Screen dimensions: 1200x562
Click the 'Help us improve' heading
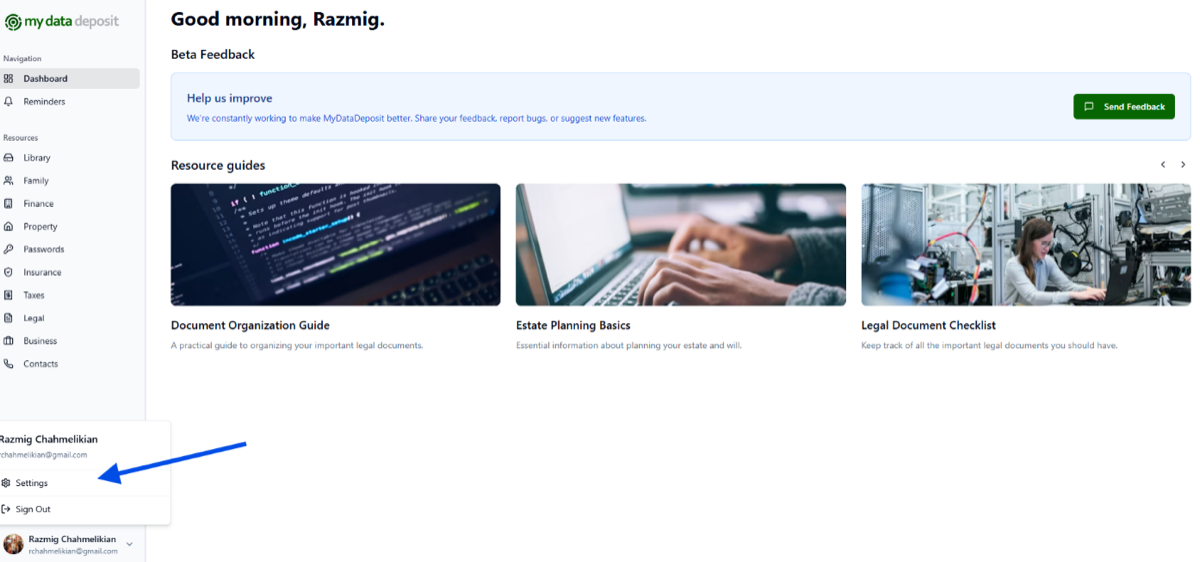point(229,99)
